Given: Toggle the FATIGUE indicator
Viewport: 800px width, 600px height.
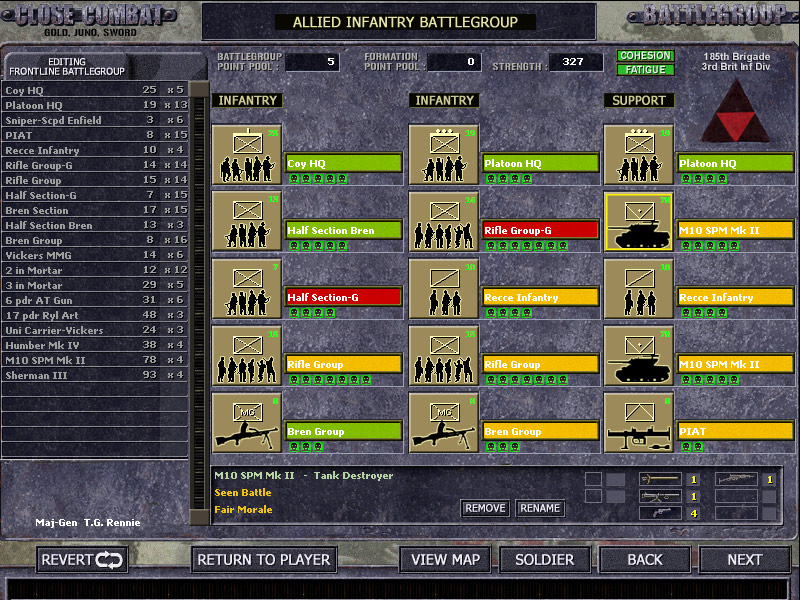Looking at the screenshot, I should coord(645,70).
